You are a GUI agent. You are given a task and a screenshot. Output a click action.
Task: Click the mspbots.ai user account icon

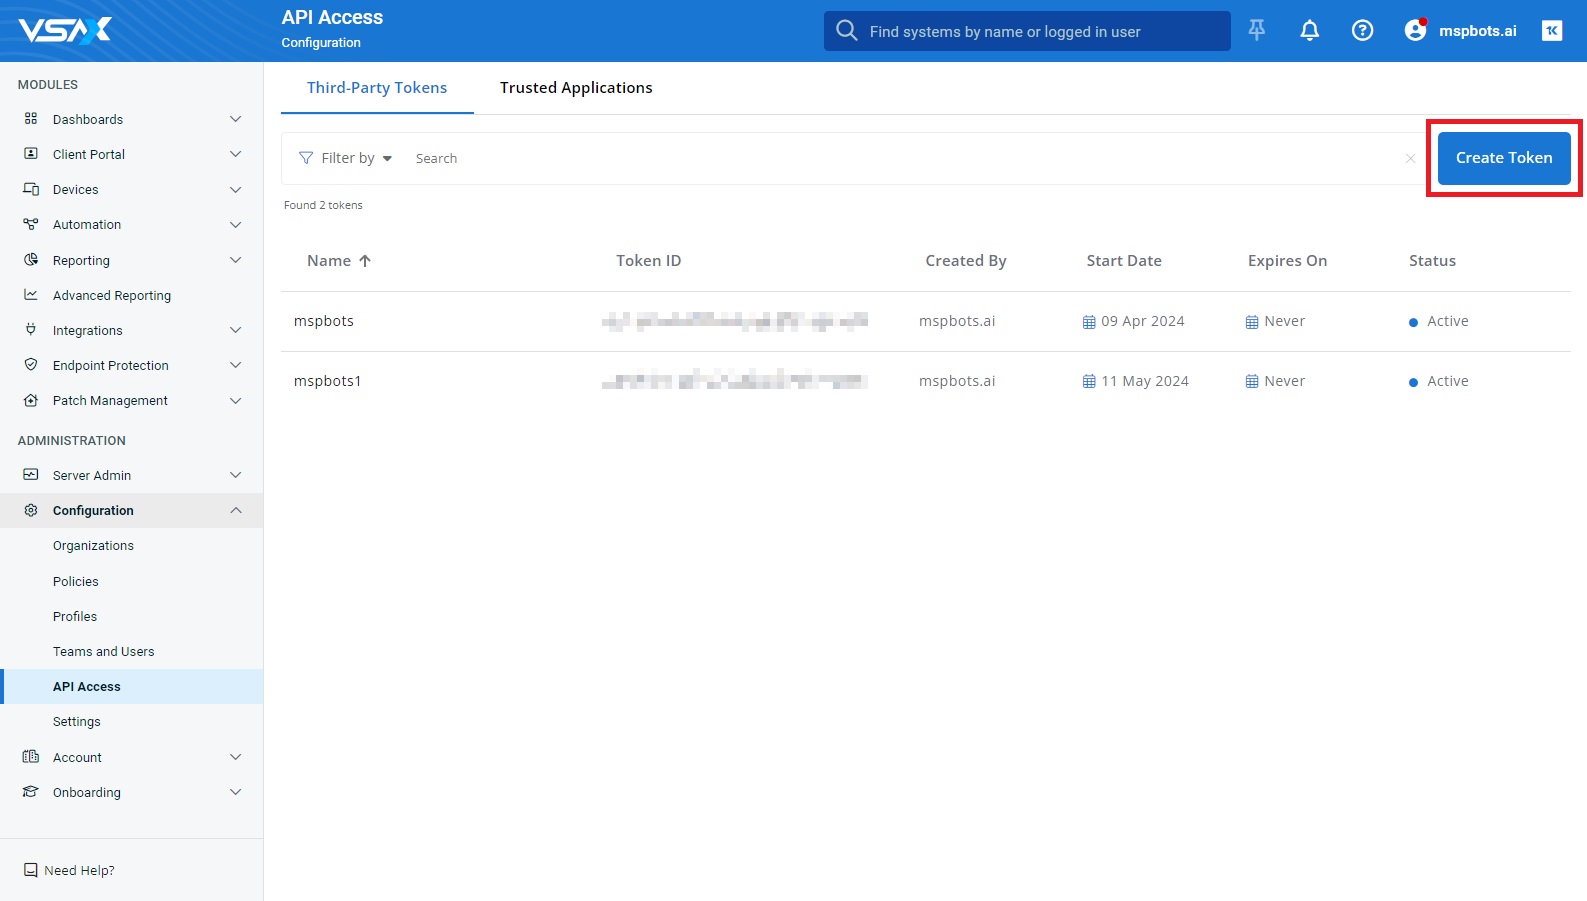tap(1415, 31)
